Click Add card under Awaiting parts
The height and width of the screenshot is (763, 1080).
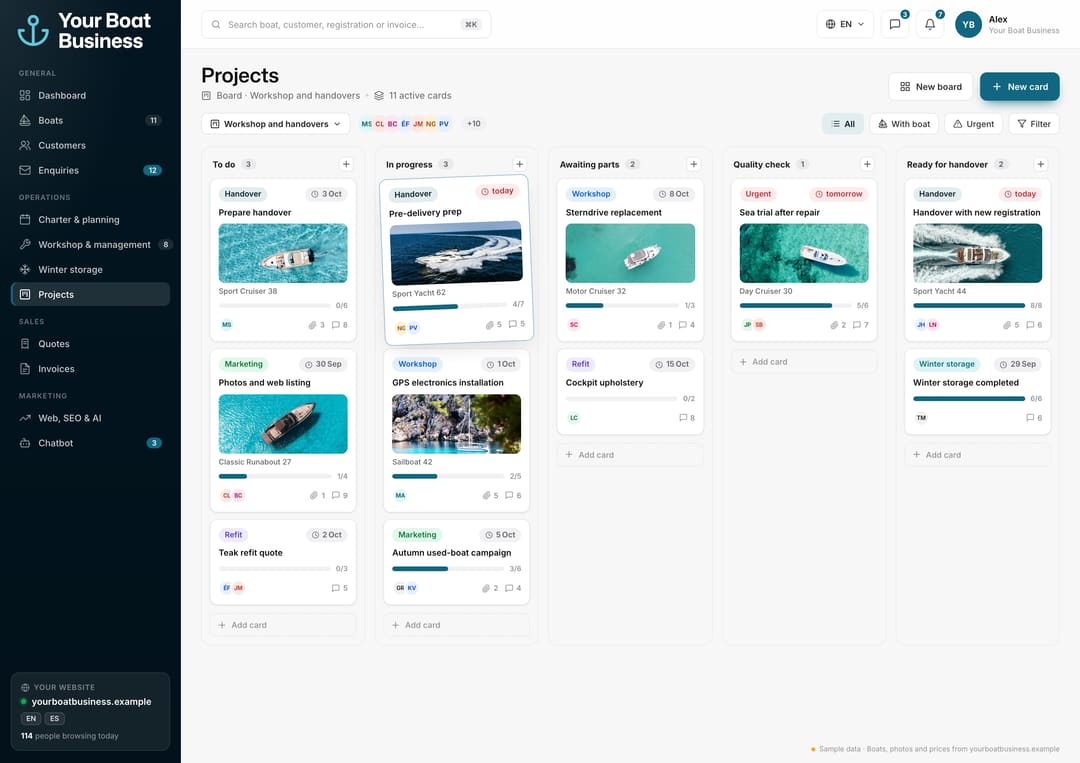tap(630, 454)
